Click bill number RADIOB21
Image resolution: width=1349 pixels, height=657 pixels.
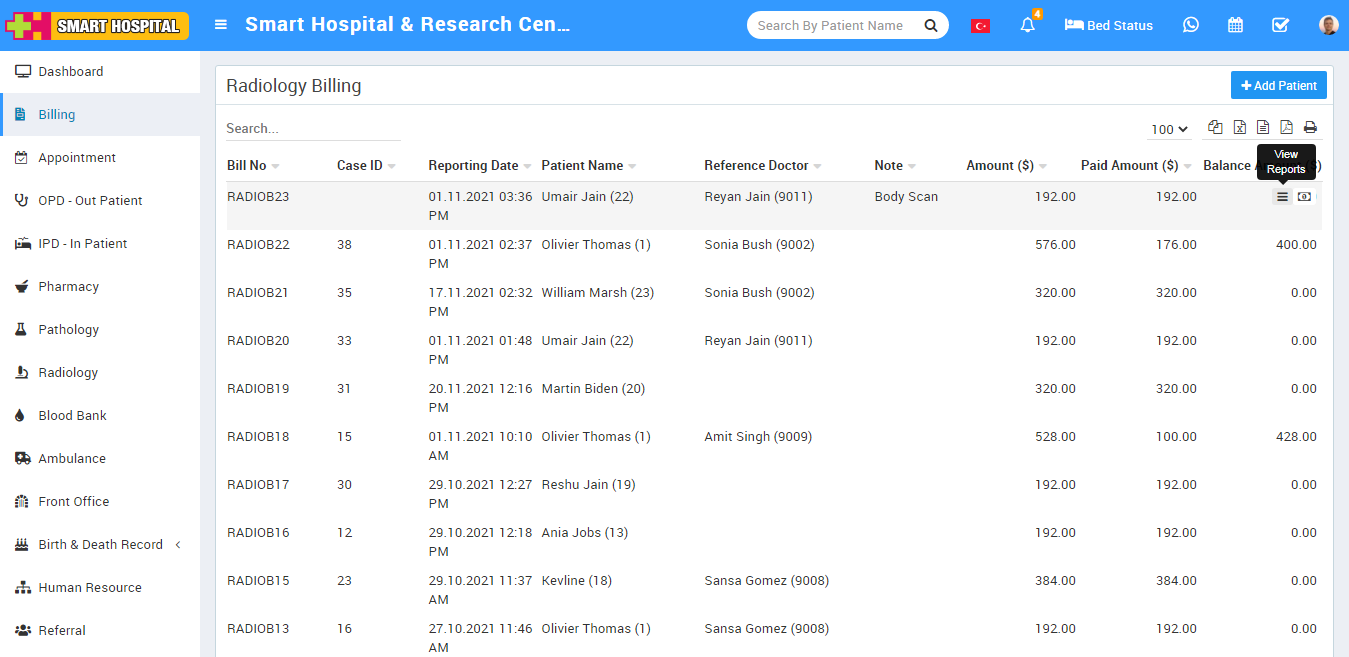[258, 293]
